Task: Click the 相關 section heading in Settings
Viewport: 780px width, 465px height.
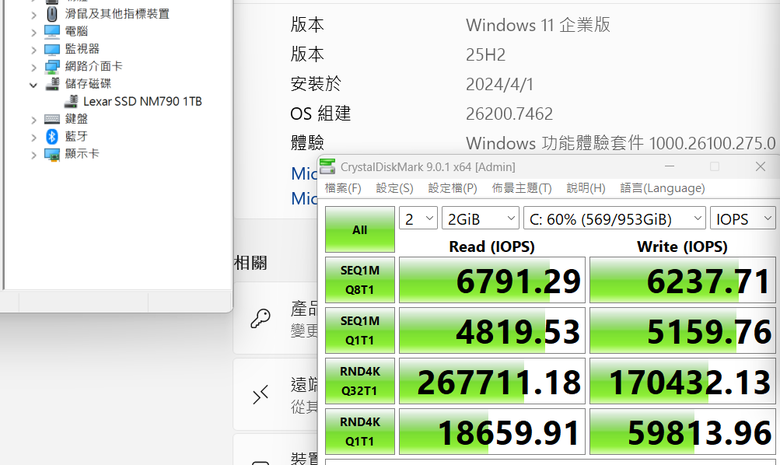Action: coord(251,263)
